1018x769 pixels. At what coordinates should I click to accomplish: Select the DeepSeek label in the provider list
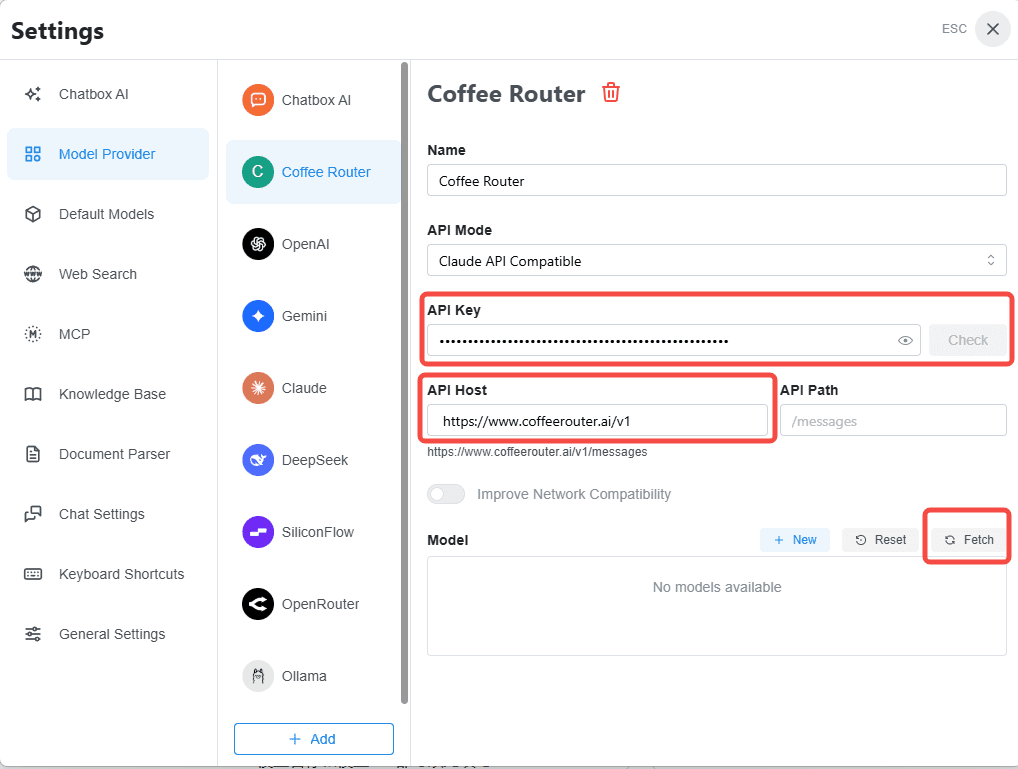coord(315,460)
